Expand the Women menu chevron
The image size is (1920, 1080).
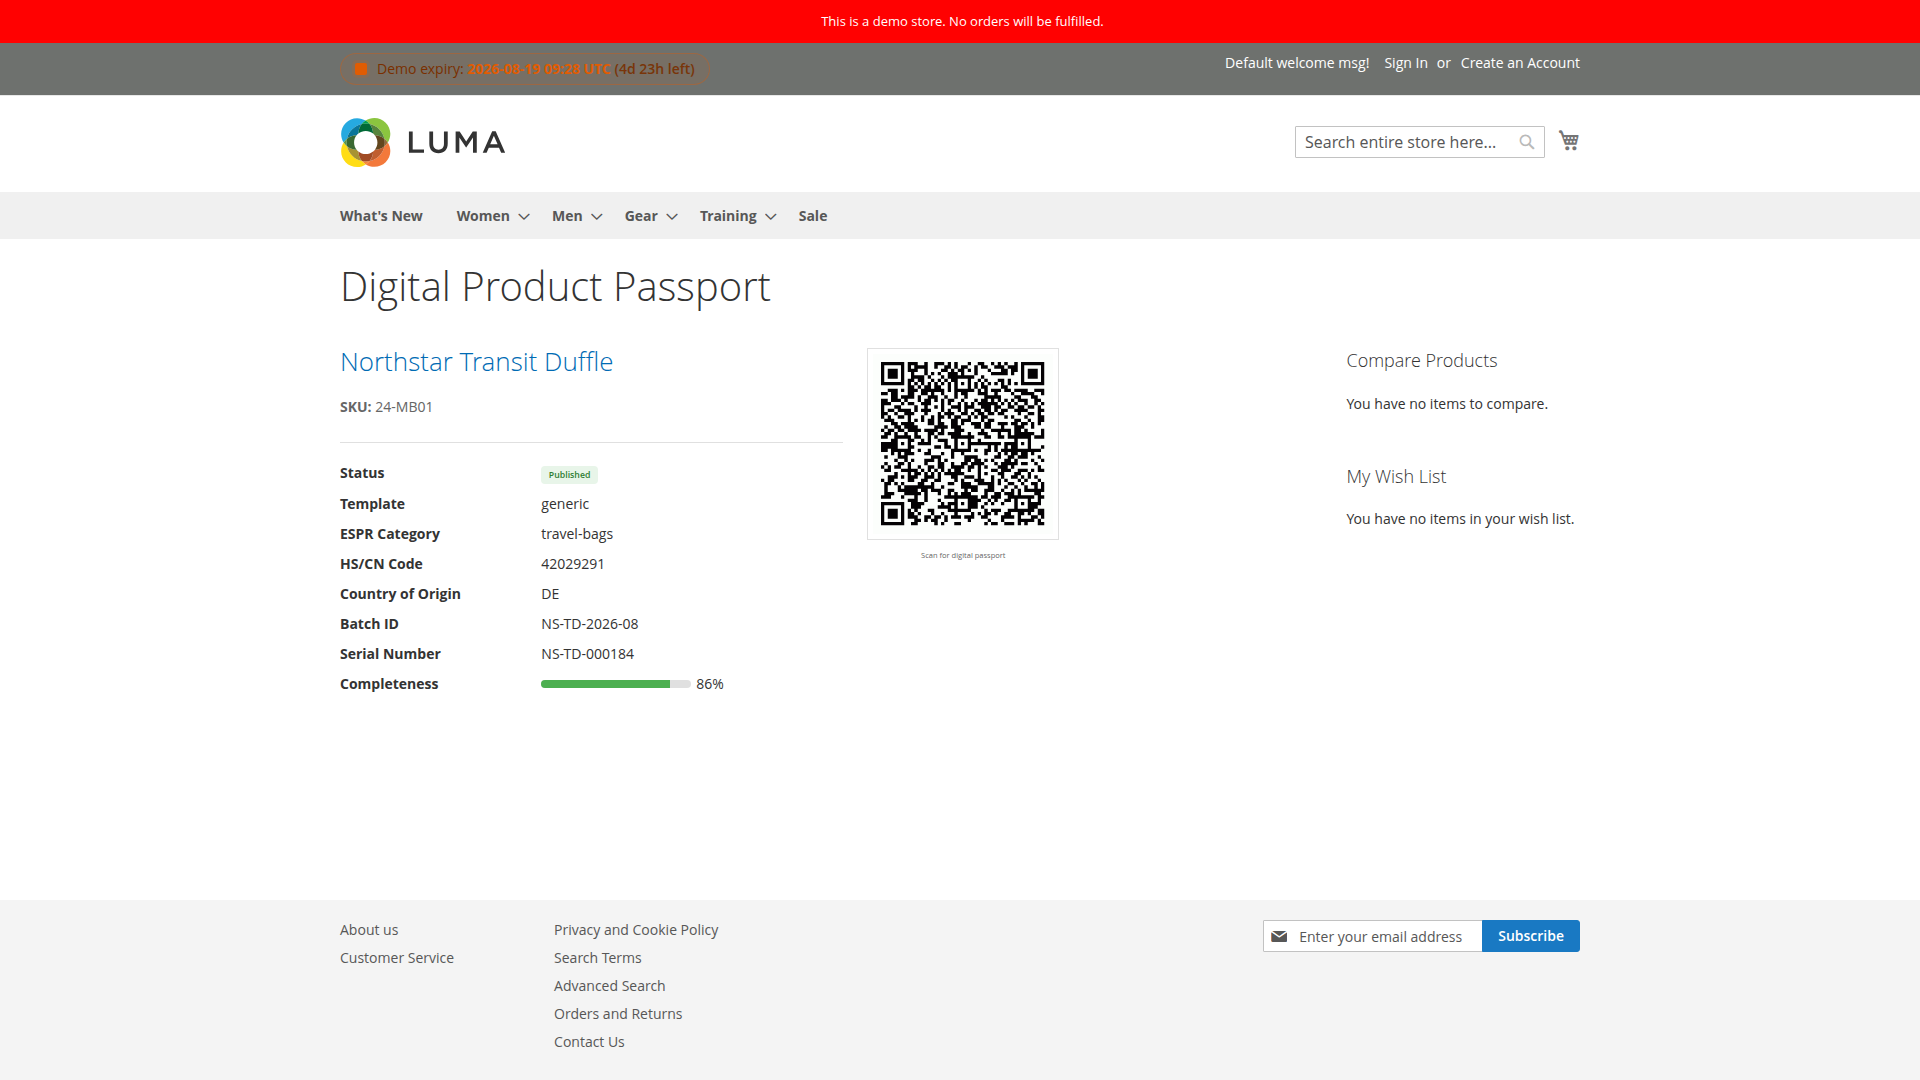[524, 216]
